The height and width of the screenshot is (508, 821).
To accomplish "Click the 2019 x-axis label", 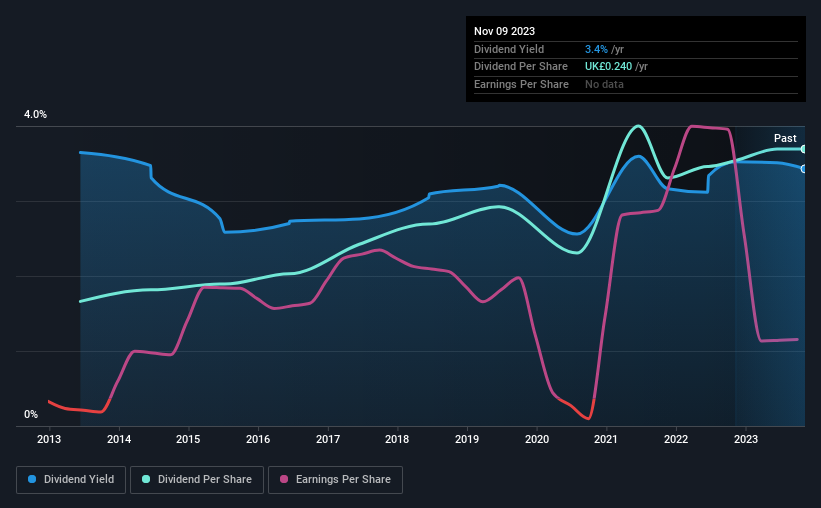I will [467, 439].
